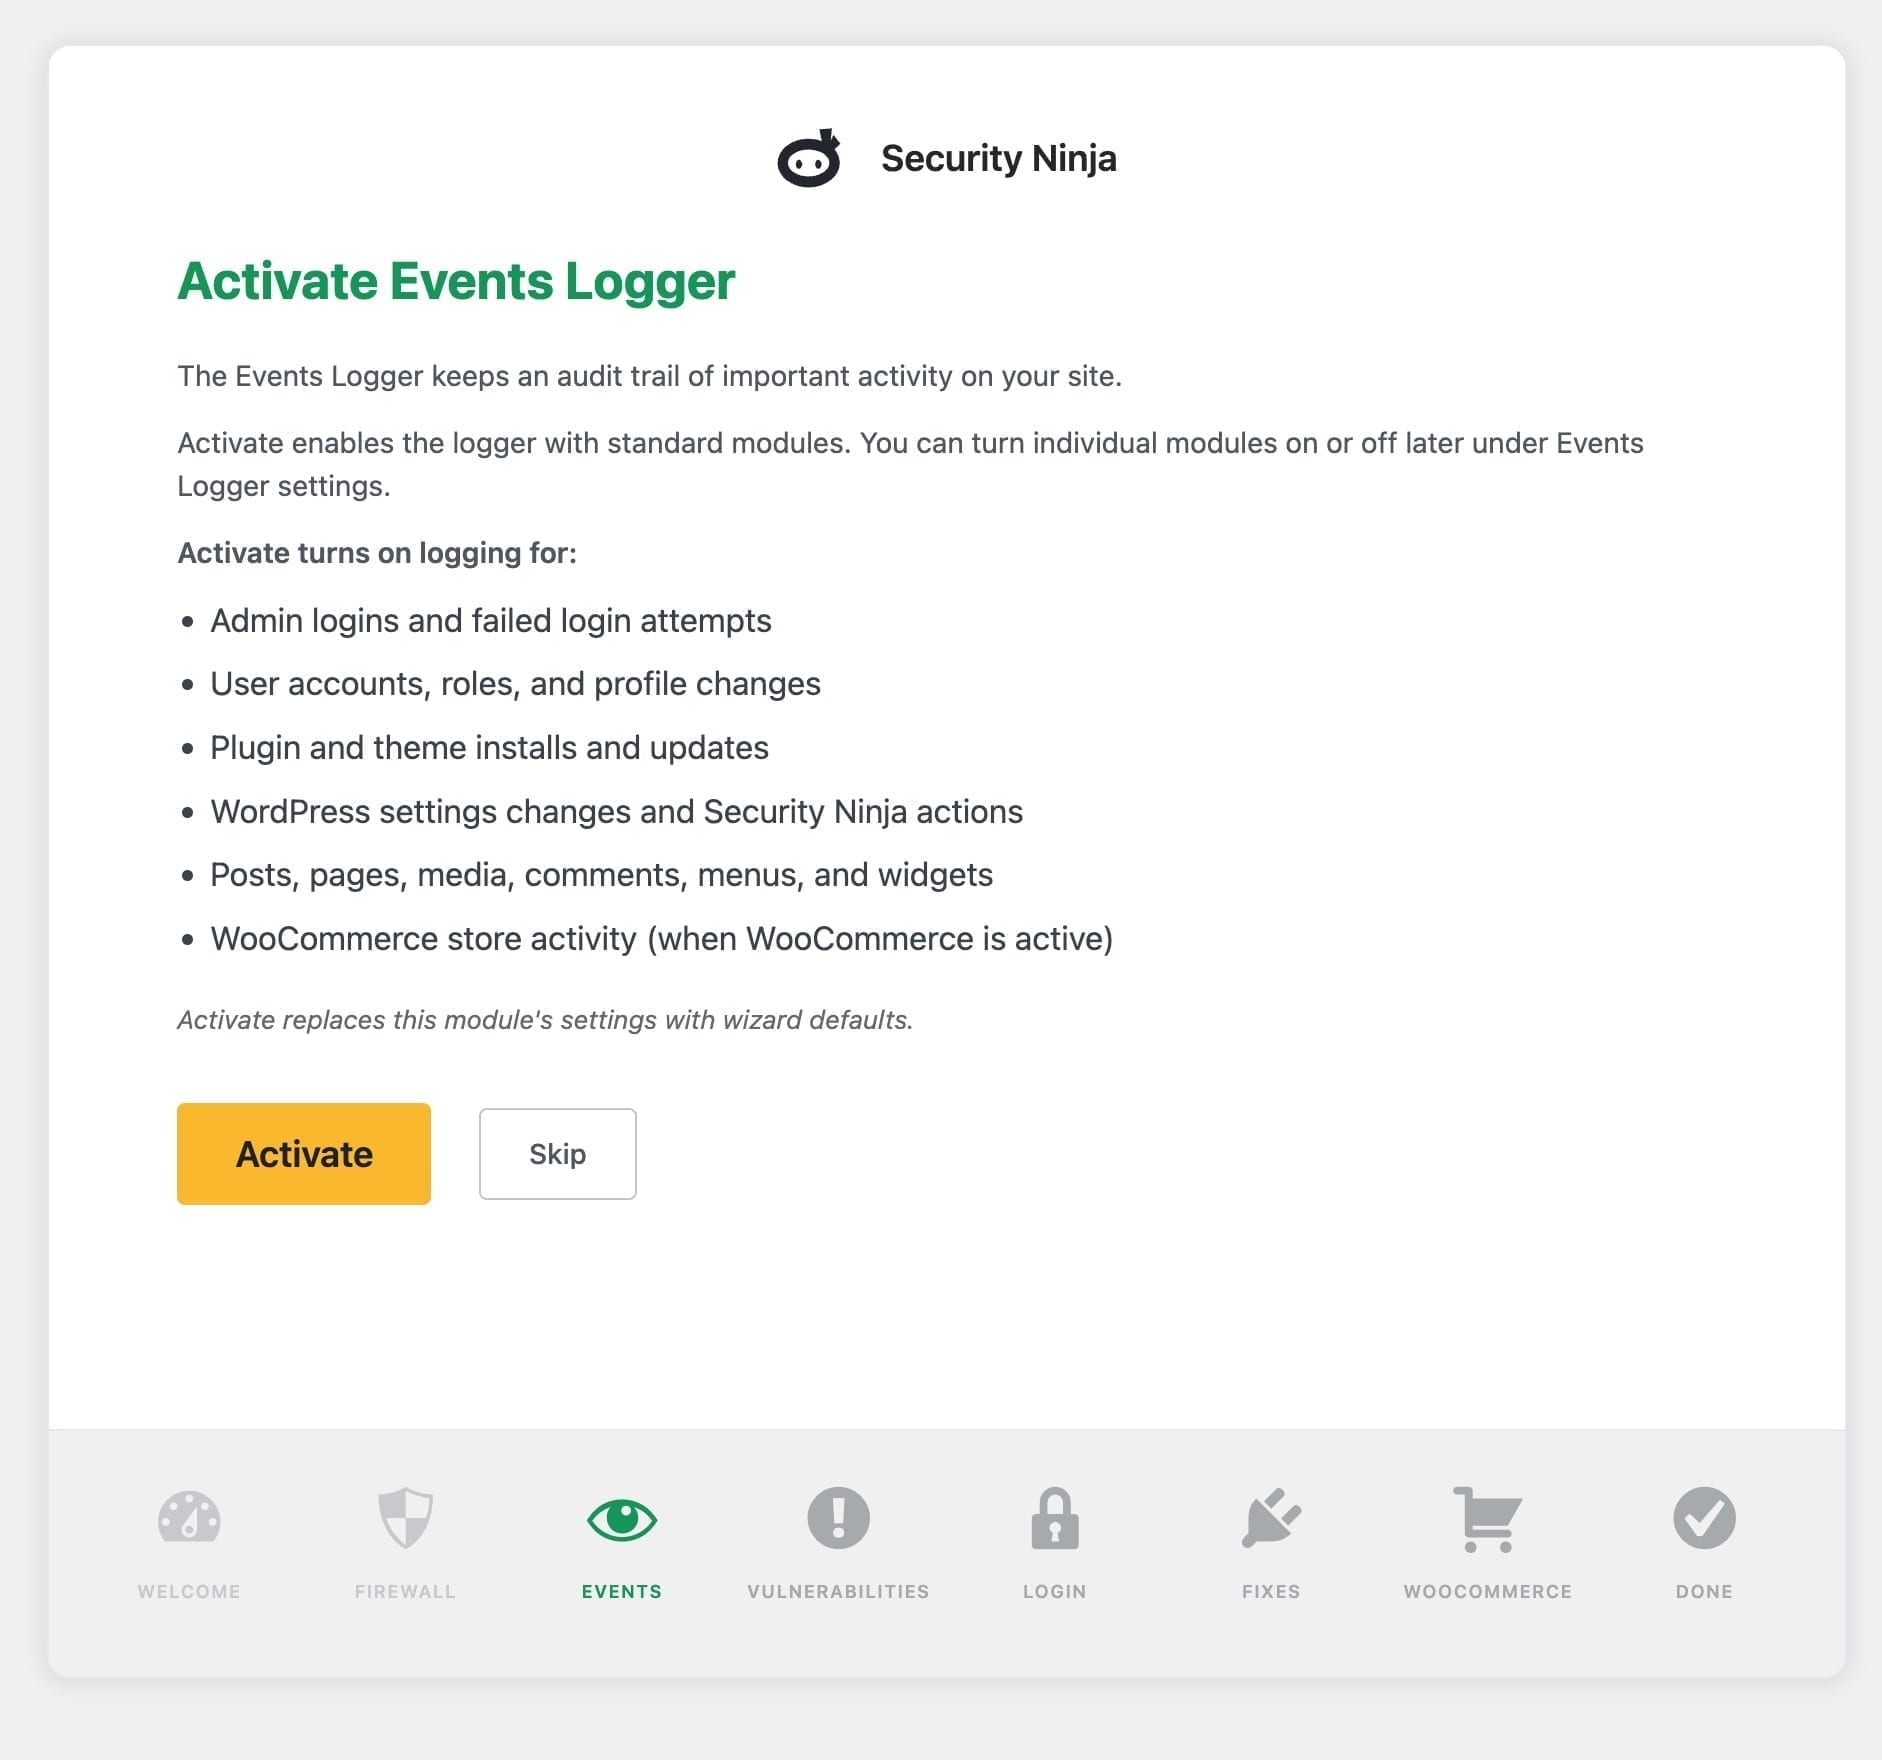Click the audit trail description sentence
Viewport: 1882px width, 1760px height.
[650, 376]
